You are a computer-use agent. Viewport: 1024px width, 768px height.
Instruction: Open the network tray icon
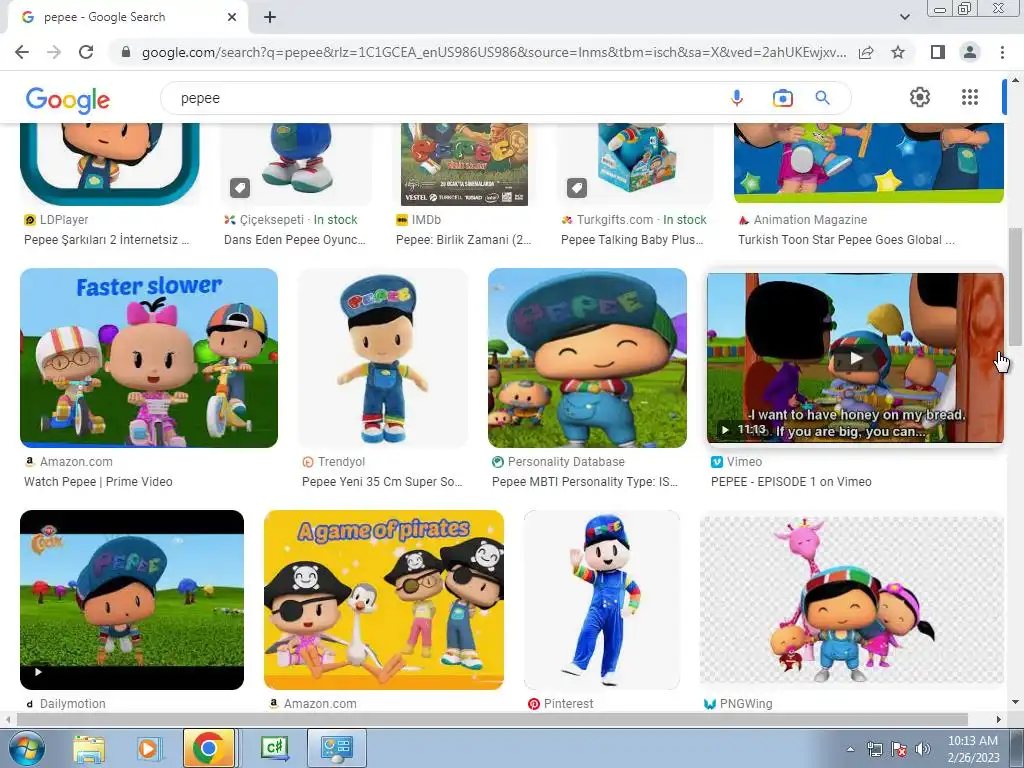point(874,750)
